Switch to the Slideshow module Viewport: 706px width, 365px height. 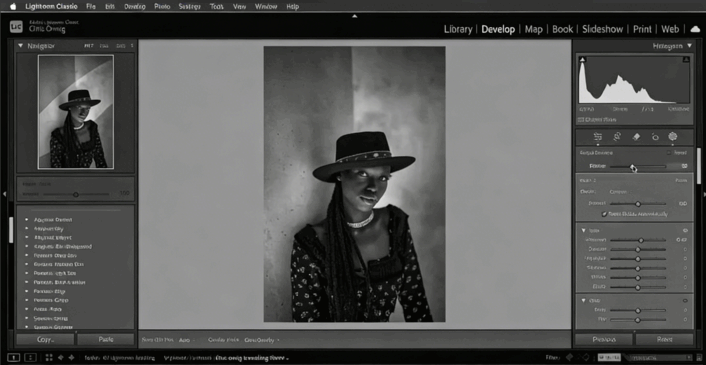click(602, 29)
